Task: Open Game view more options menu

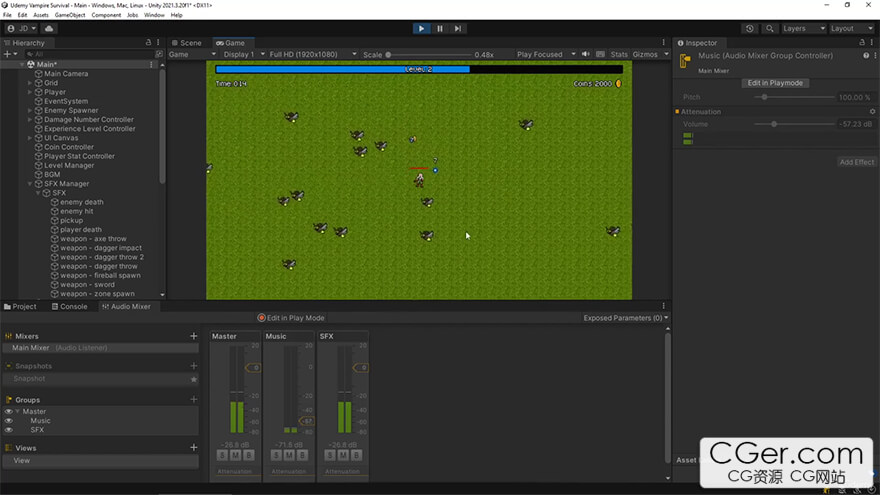Action: pyautogui.click(x=663, y=43)
